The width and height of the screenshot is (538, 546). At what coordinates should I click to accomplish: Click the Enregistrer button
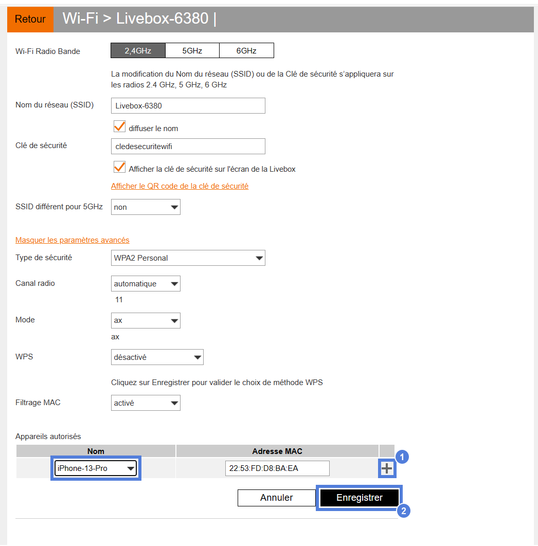(359, 498)
